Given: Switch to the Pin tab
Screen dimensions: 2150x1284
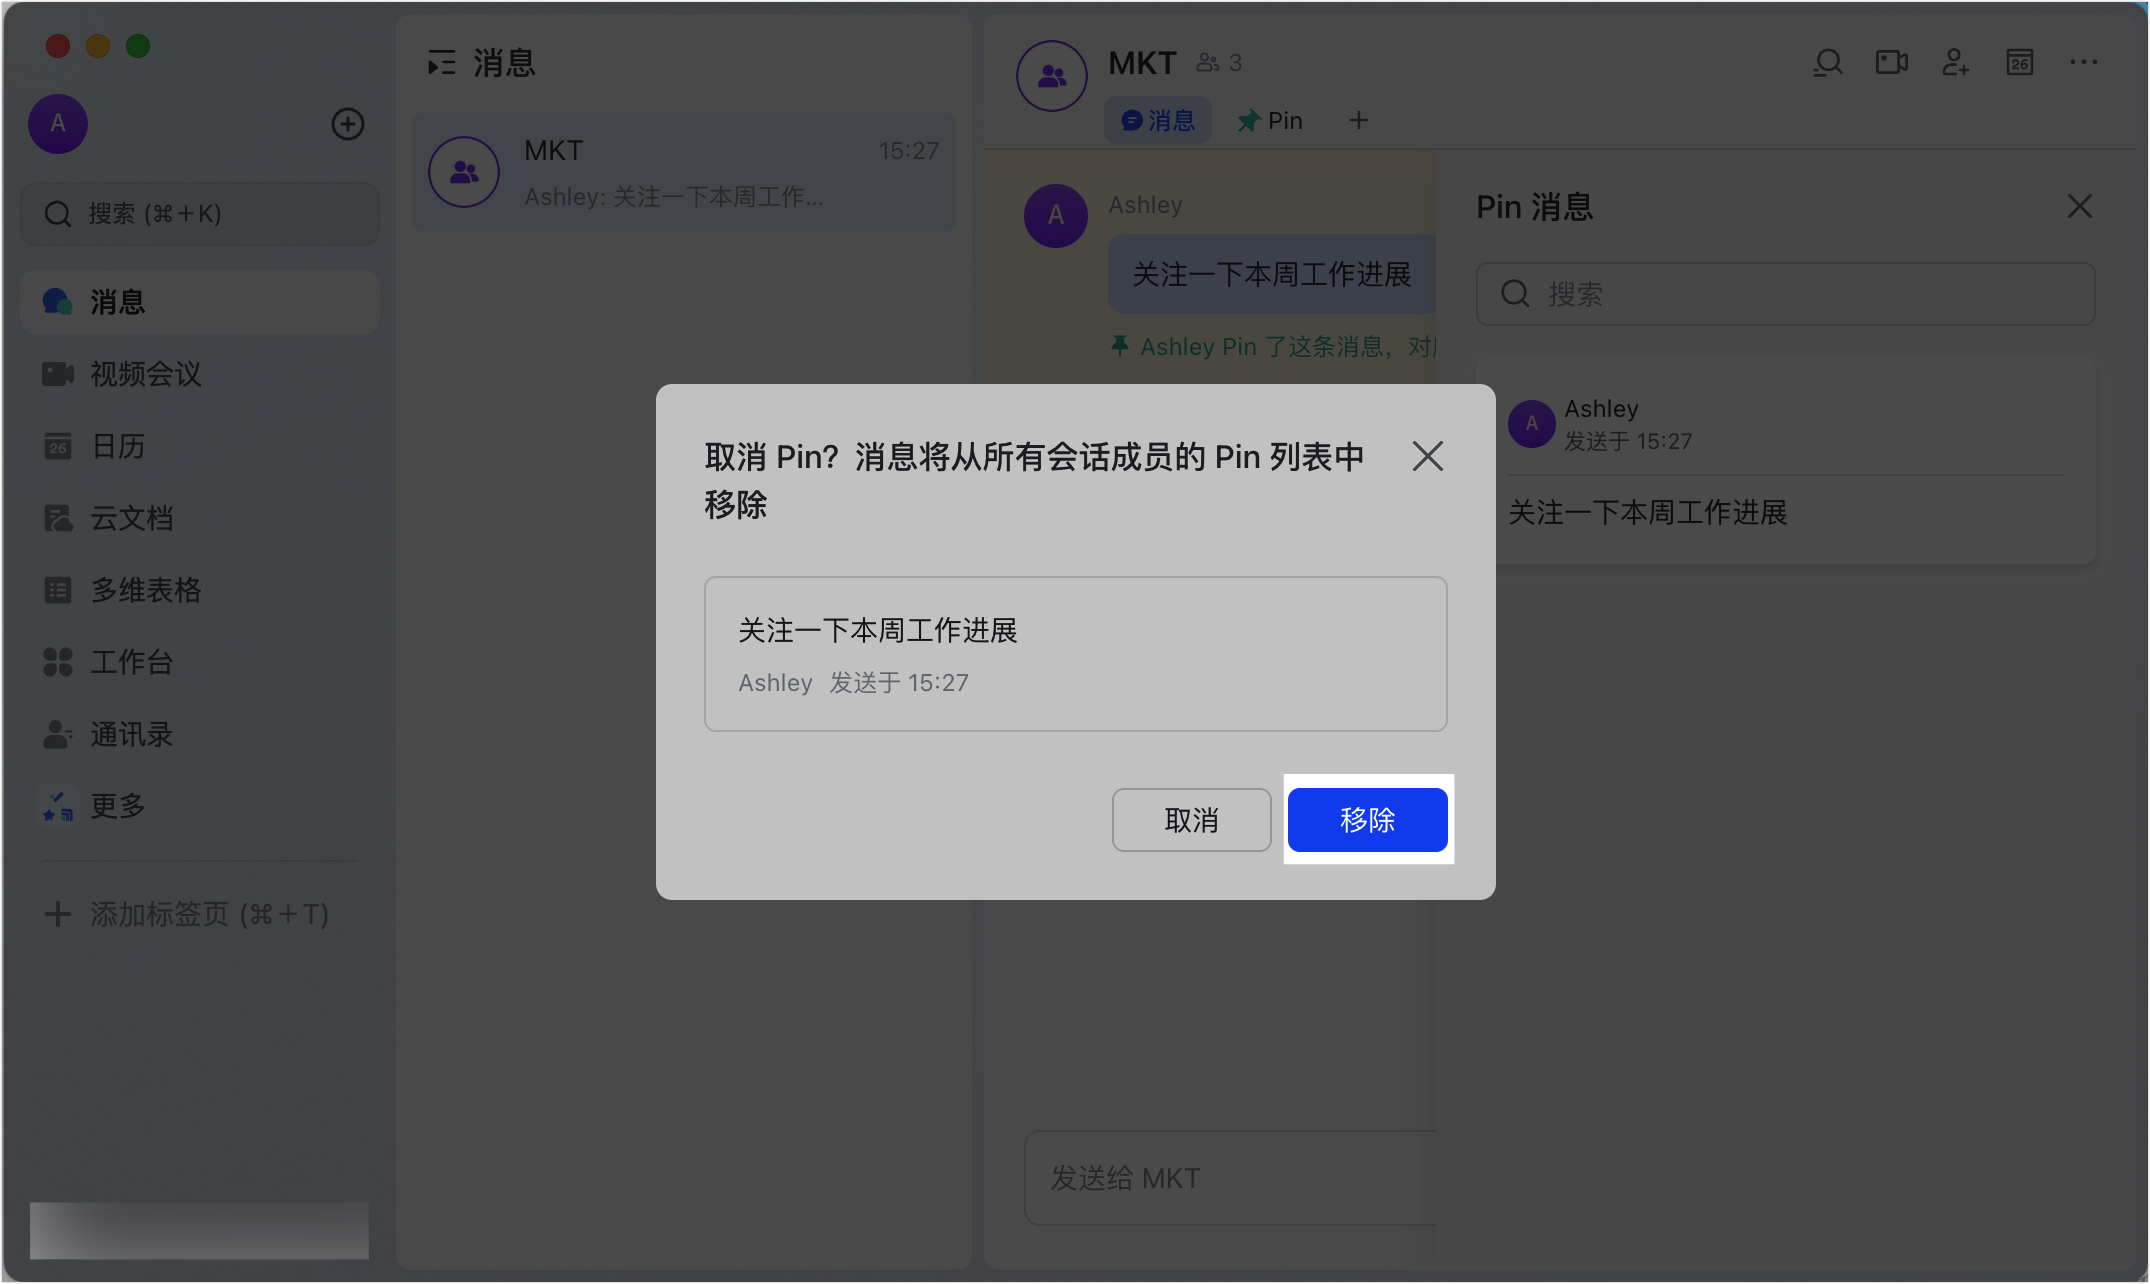Looking at the screenshot, I should click(1270, 120).
